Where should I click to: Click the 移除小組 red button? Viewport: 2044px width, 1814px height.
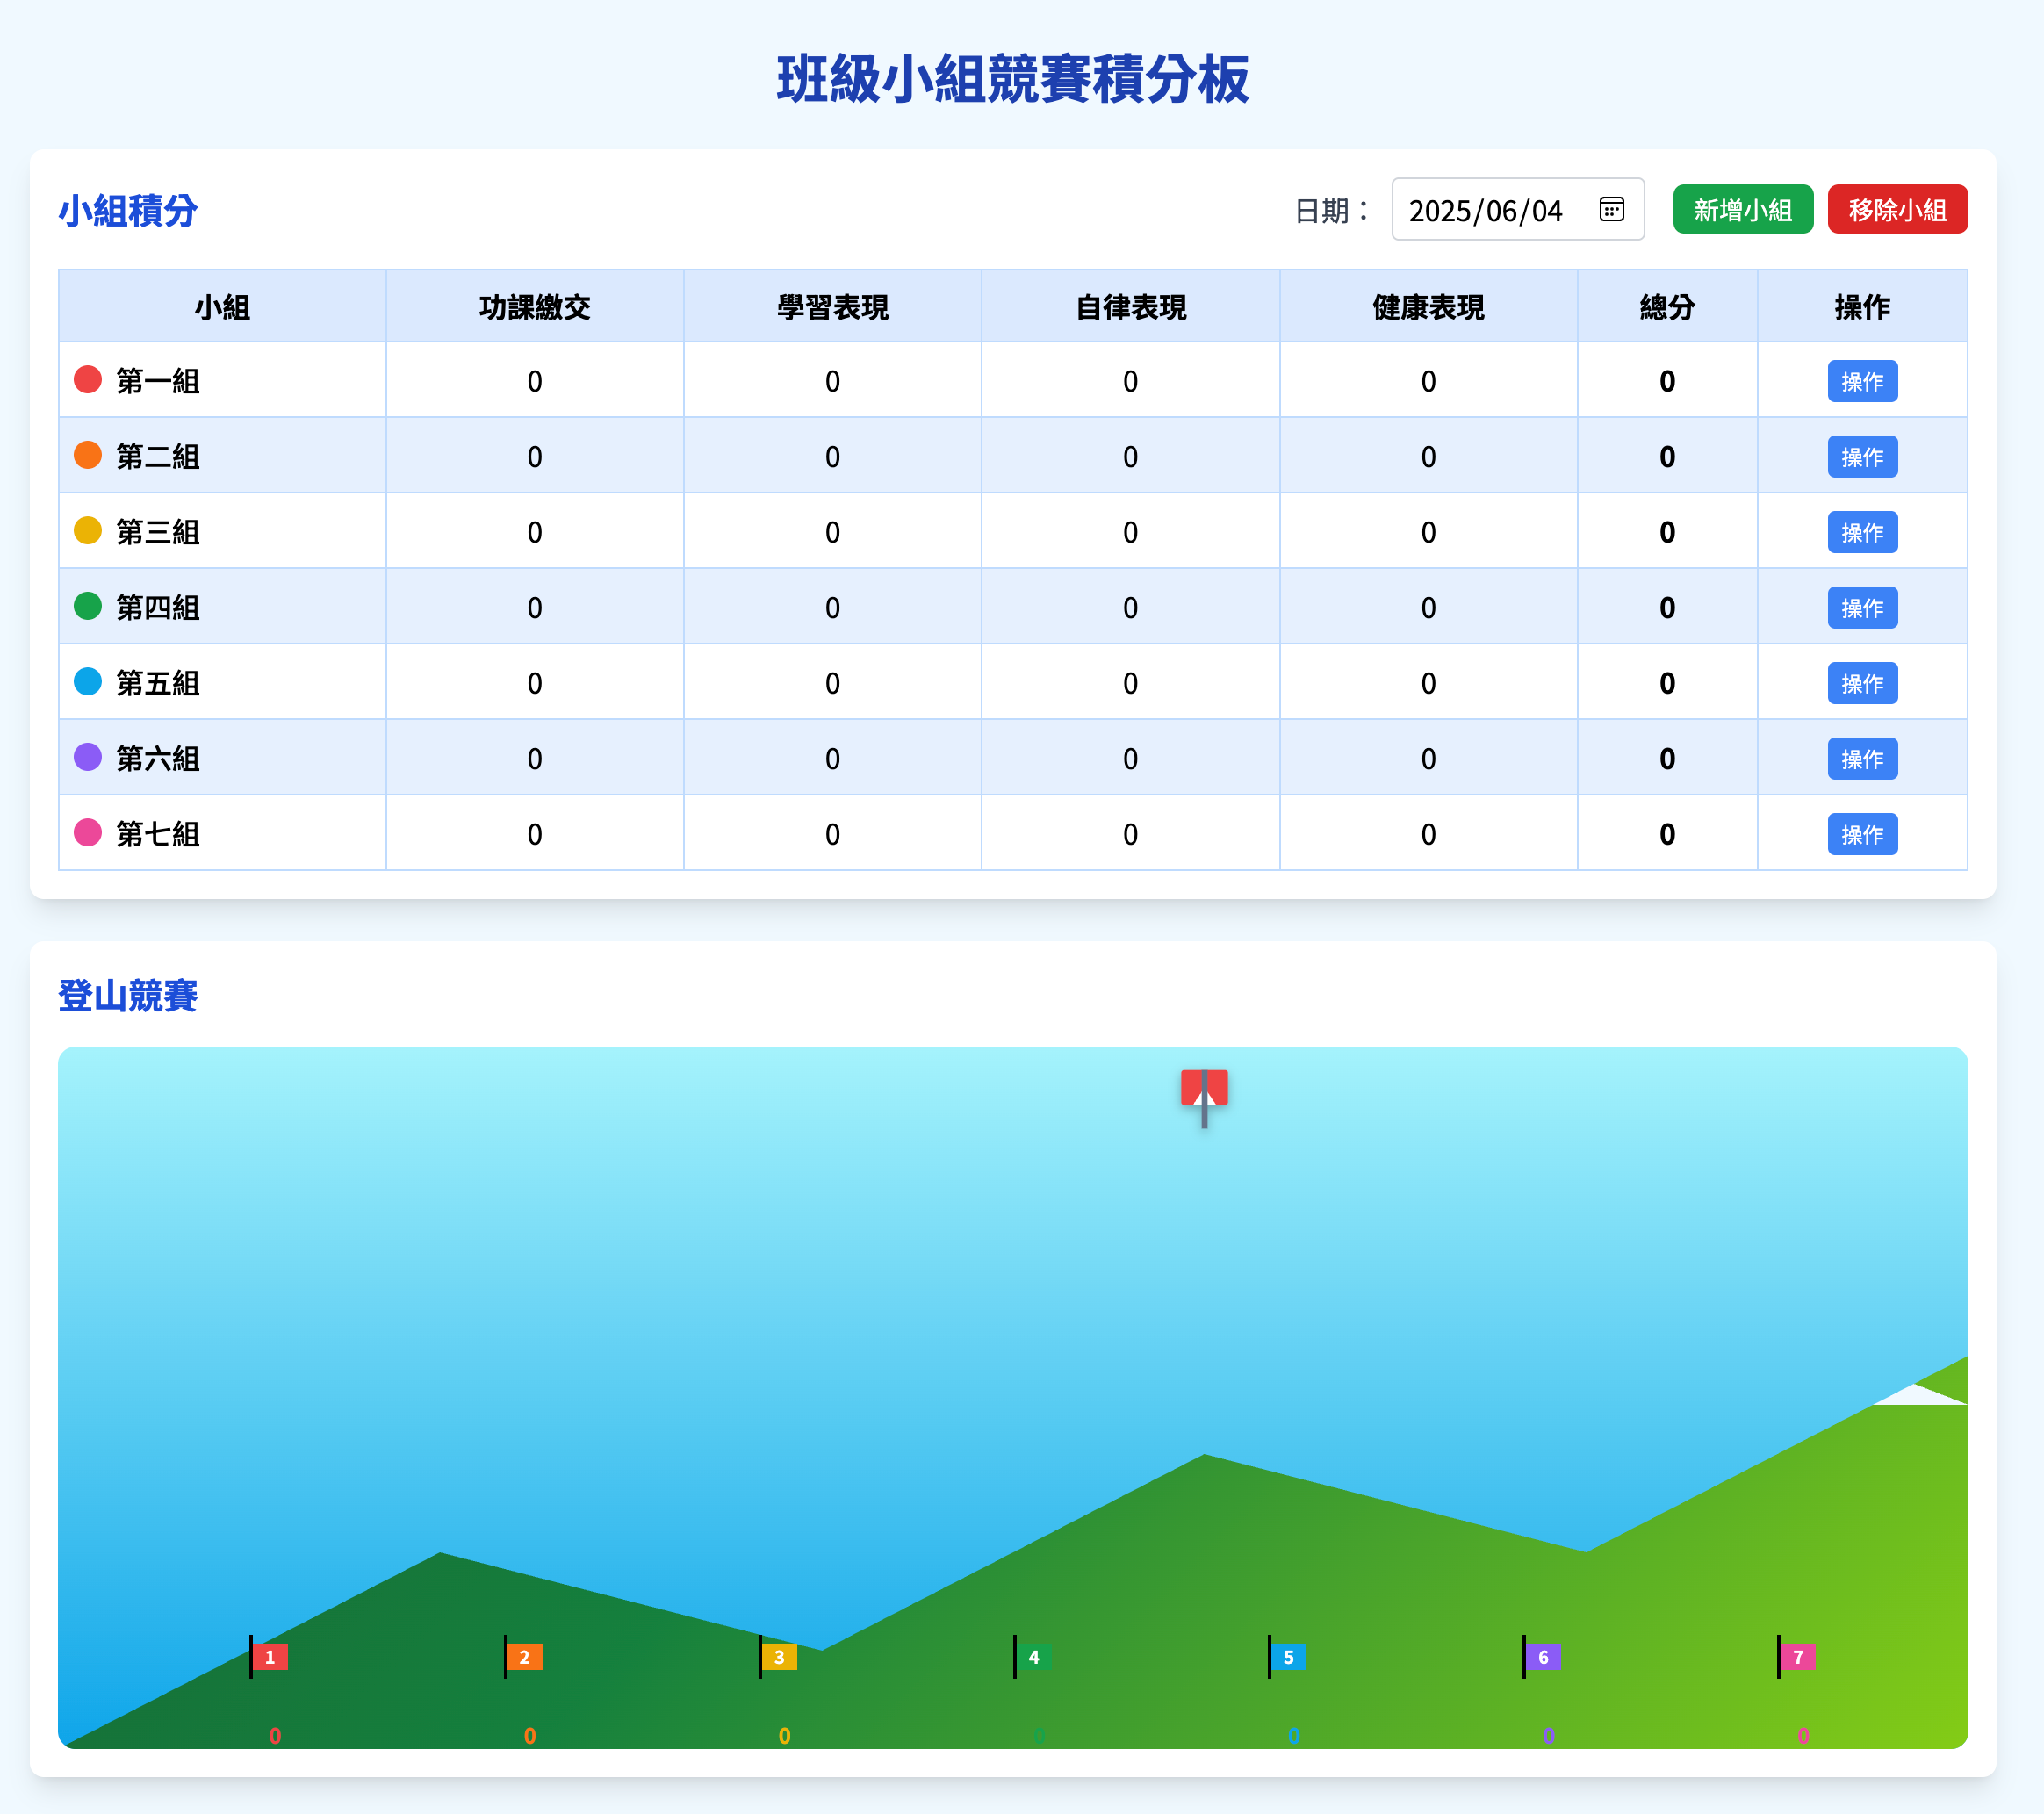(x=1897, y=210)
